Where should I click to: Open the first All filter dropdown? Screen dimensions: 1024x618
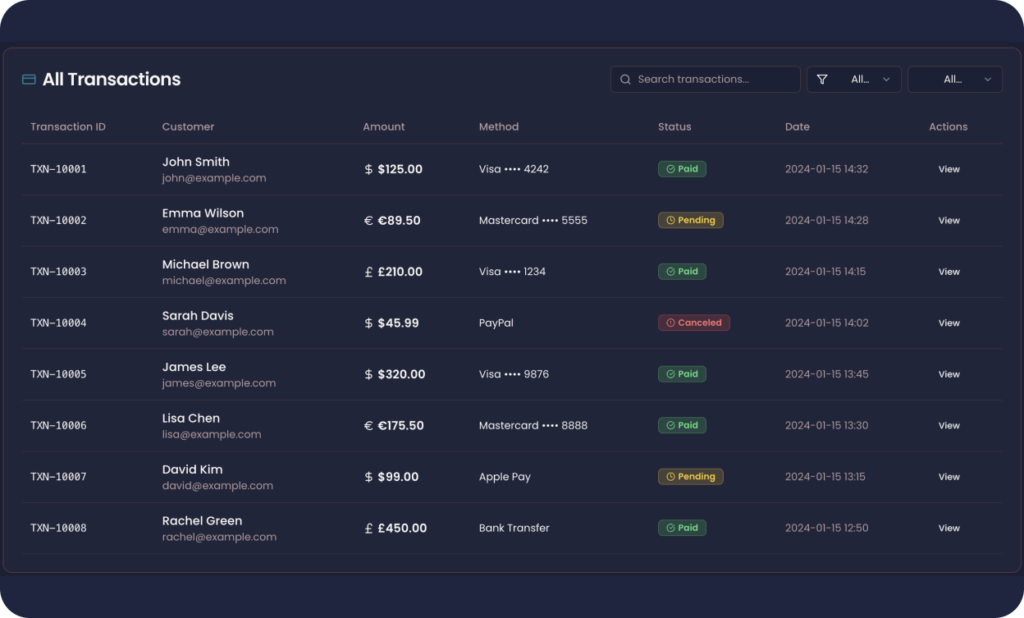click(x=854, y=79)
